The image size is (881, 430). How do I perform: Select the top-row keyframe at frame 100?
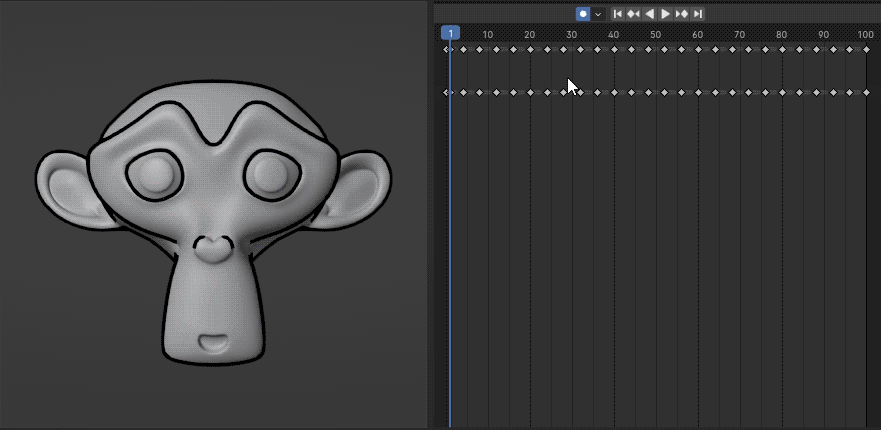click(x=866, y=49)
